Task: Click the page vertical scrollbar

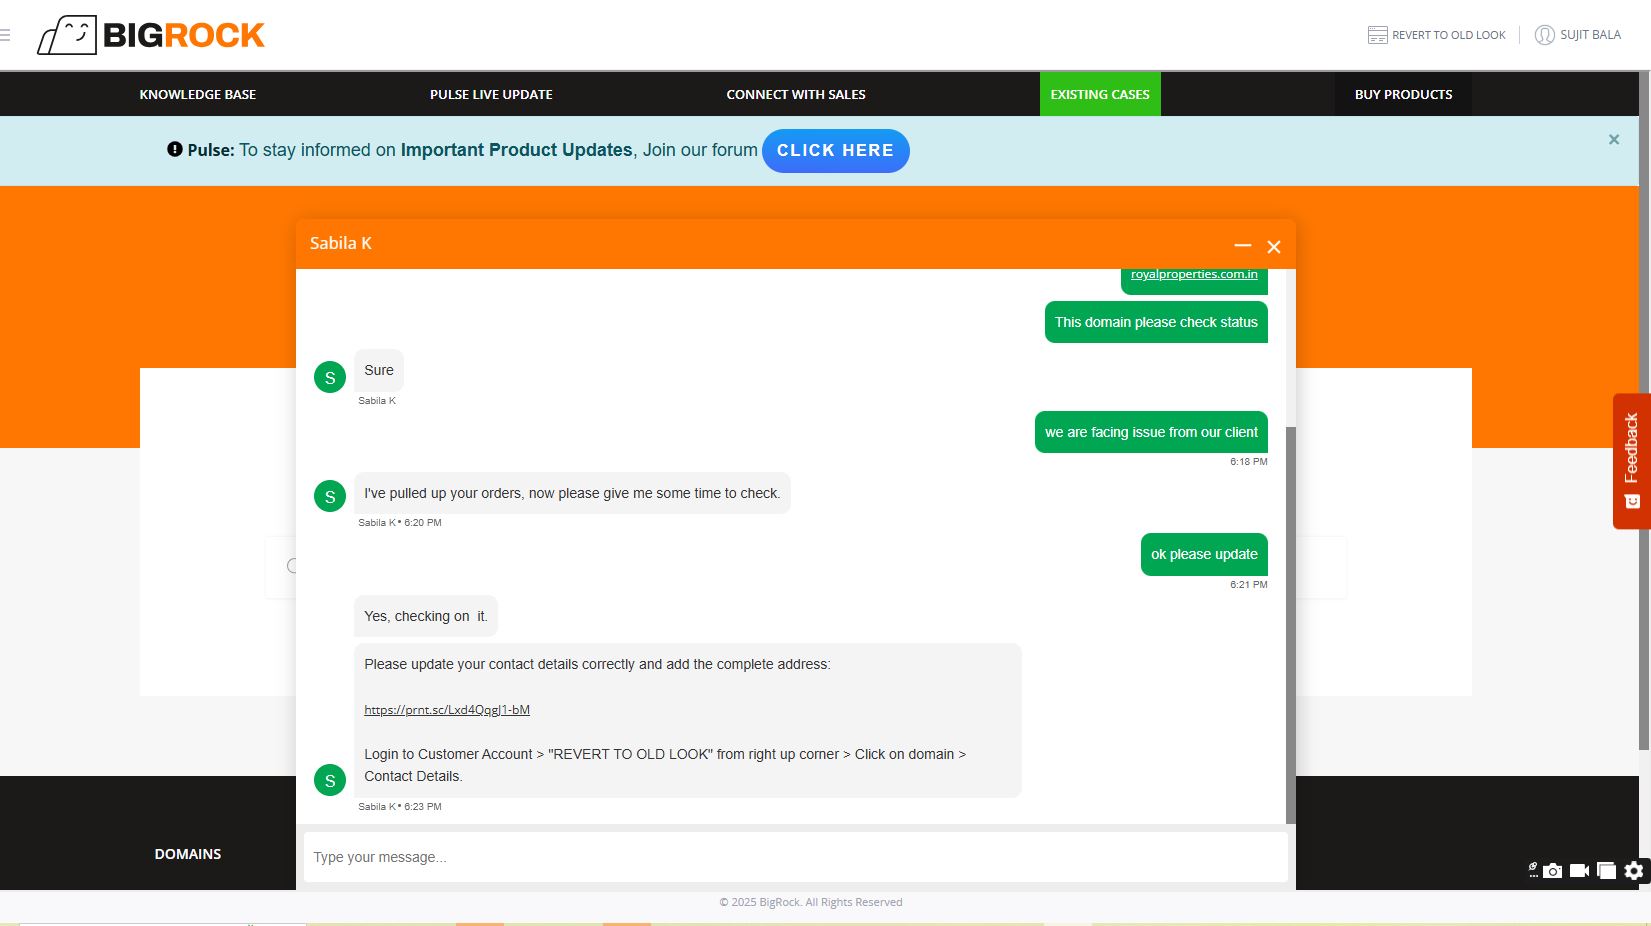Action: pyautogui.click(x=1644, y=410)
